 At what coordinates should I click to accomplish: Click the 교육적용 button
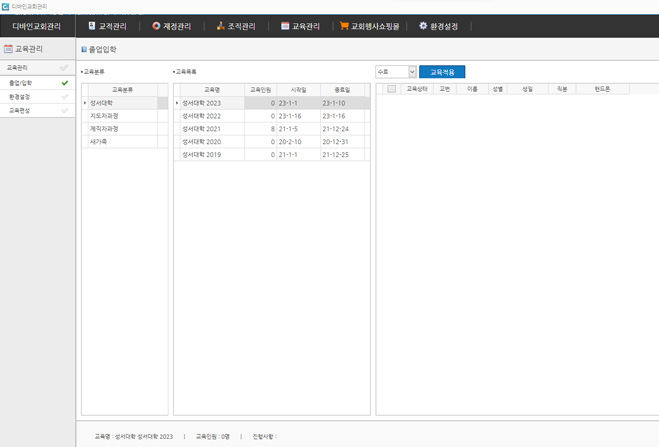click(x=442, y=72)
